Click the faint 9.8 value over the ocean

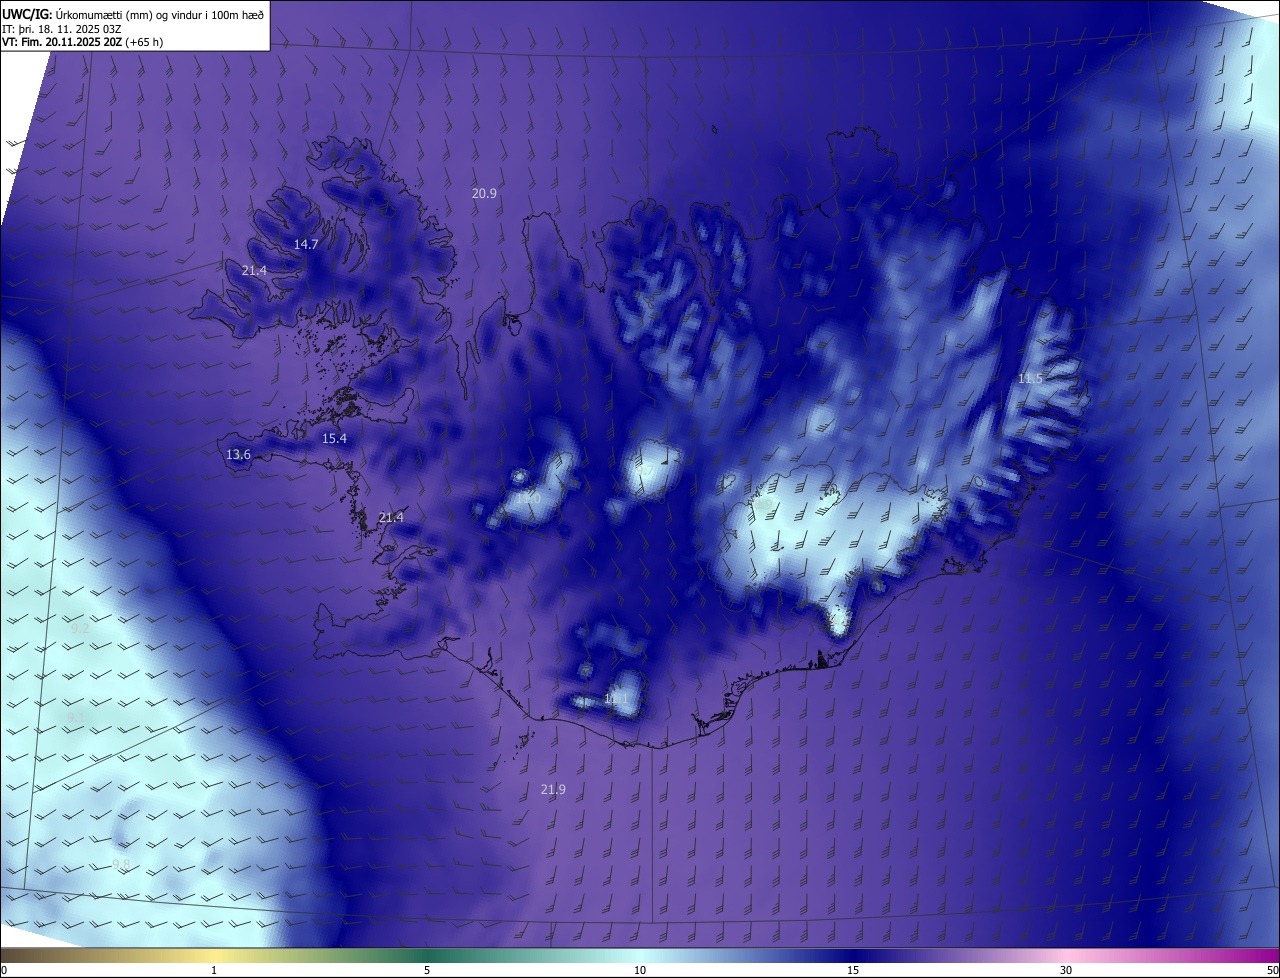(x=121, y=864)
